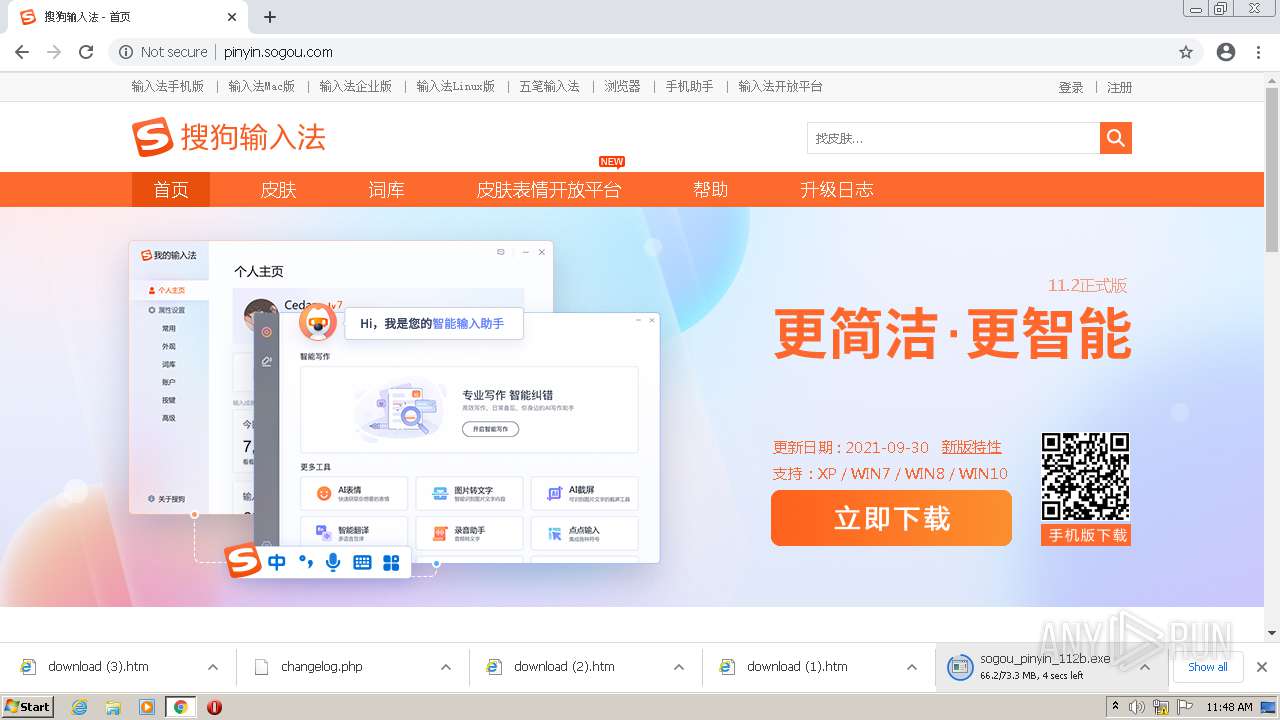Open Chrome profile avatar
Viewport: 1280px width, 720px height.
[1226, 52]
